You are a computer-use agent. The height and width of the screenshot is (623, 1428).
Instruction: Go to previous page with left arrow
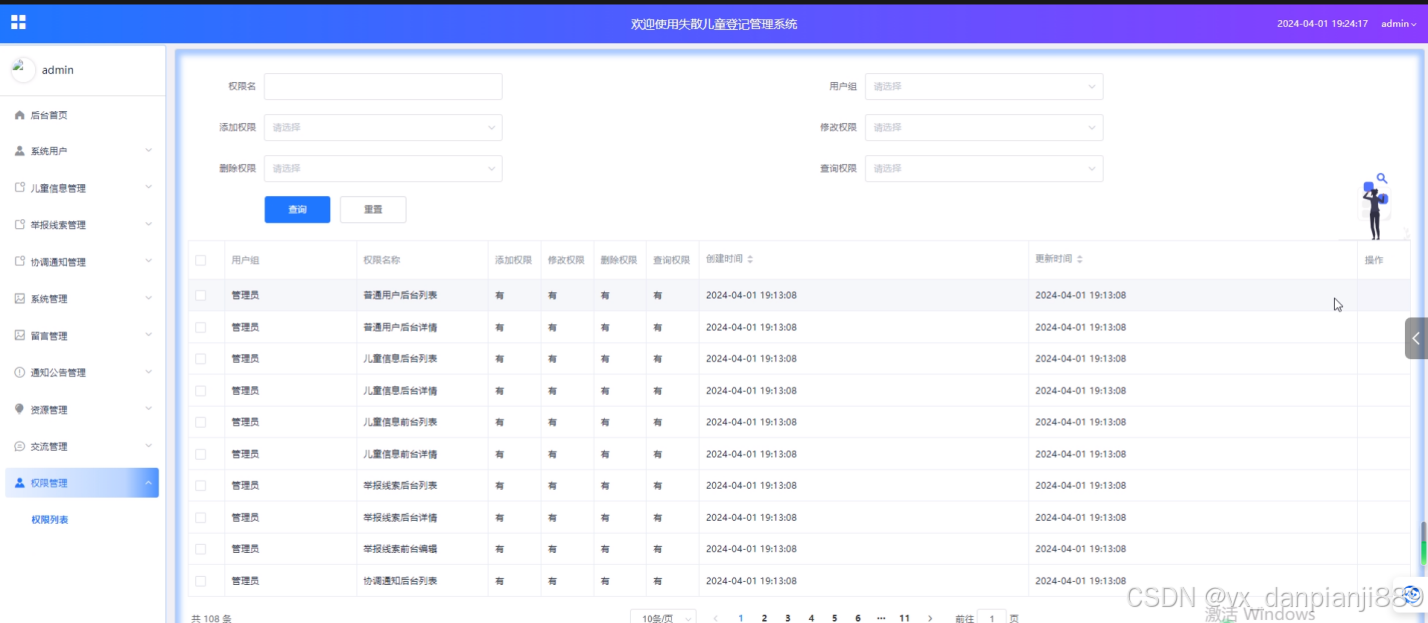point(716,619)
